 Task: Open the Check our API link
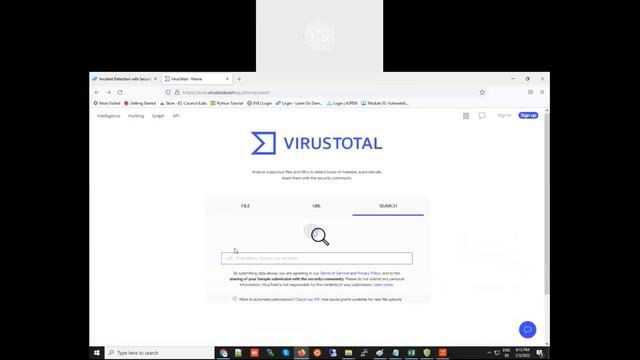307,299
